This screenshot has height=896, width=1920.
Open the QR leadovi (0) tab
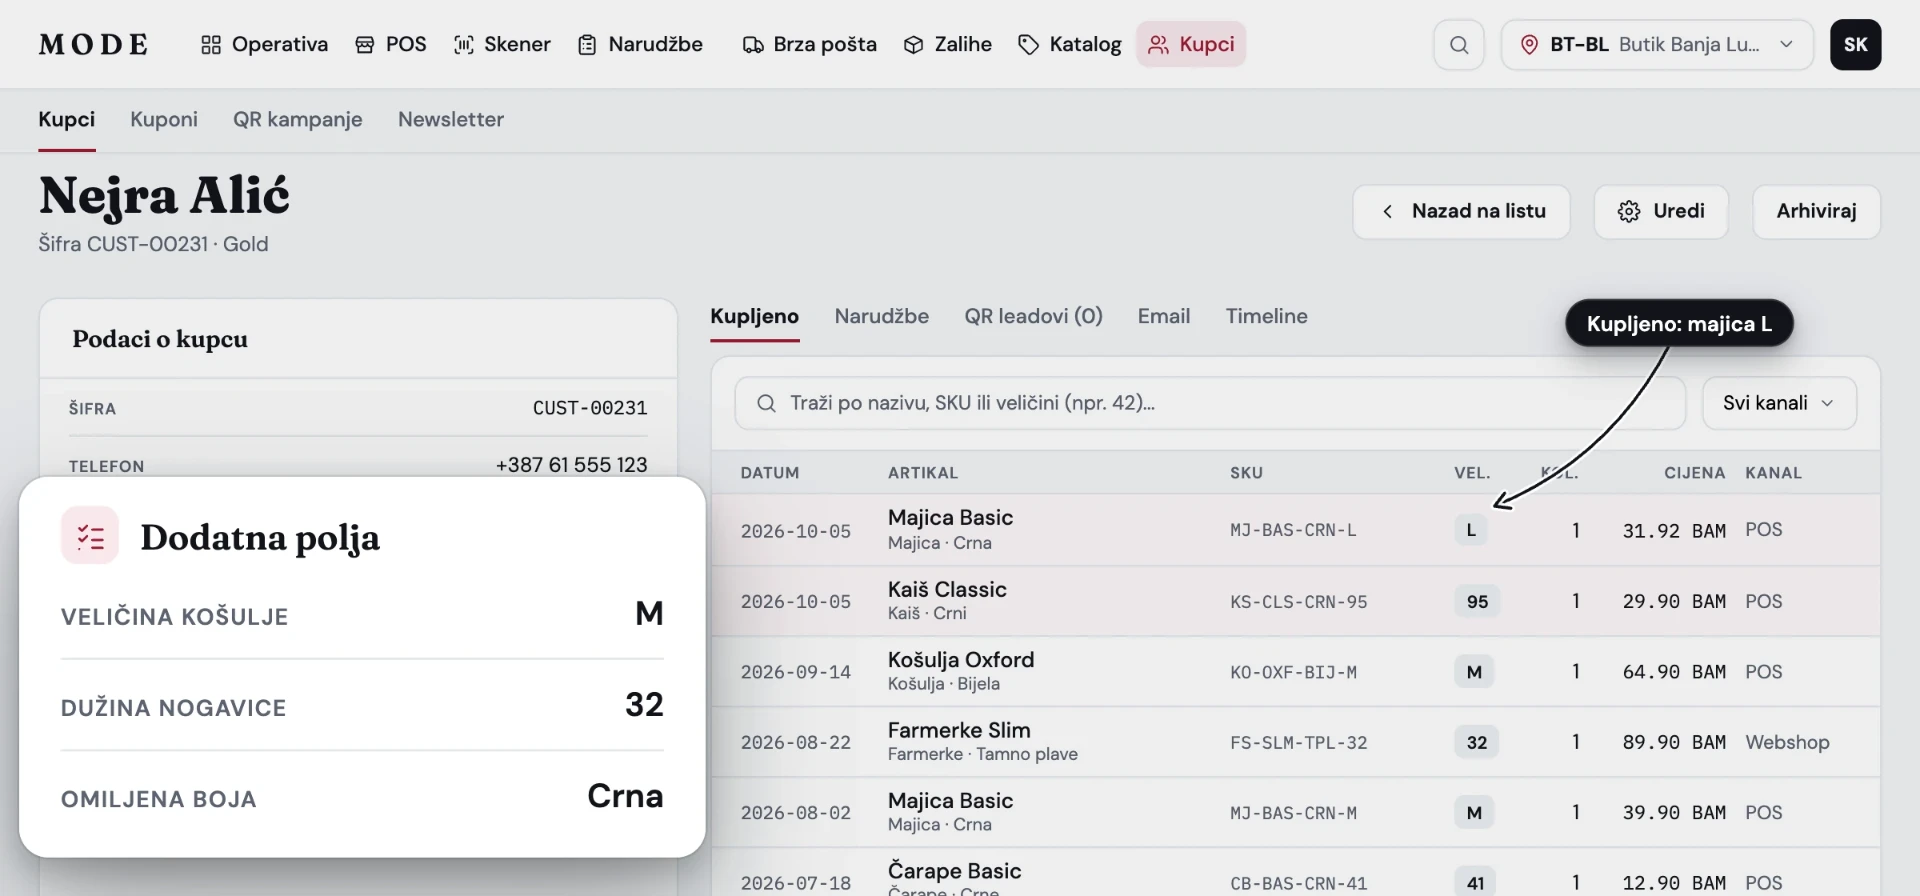click(x=1033, y=316)
